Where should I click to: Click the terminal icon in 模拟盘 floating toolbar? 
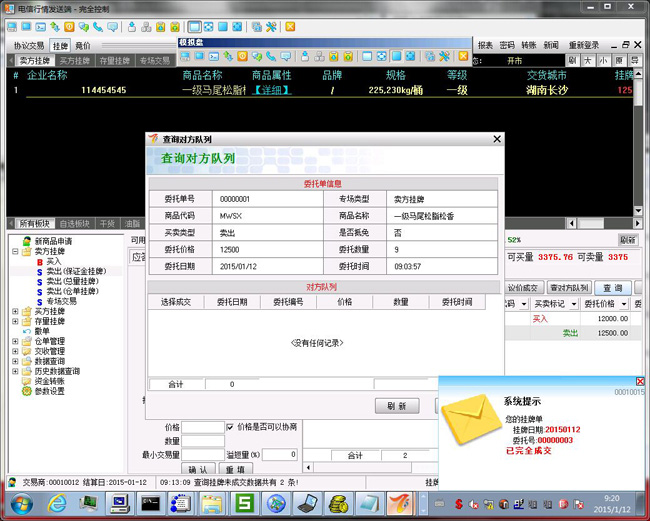[x=213, y=56]
